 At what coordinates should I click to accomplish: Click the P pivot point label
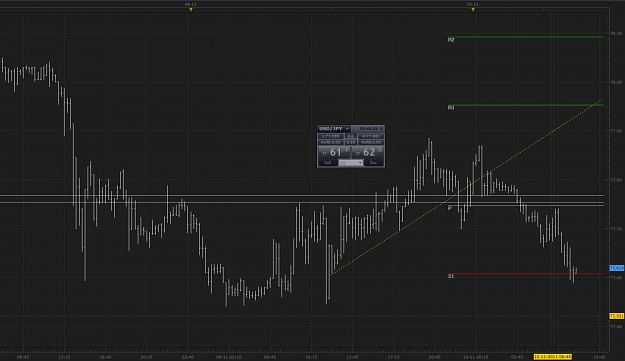450,208
